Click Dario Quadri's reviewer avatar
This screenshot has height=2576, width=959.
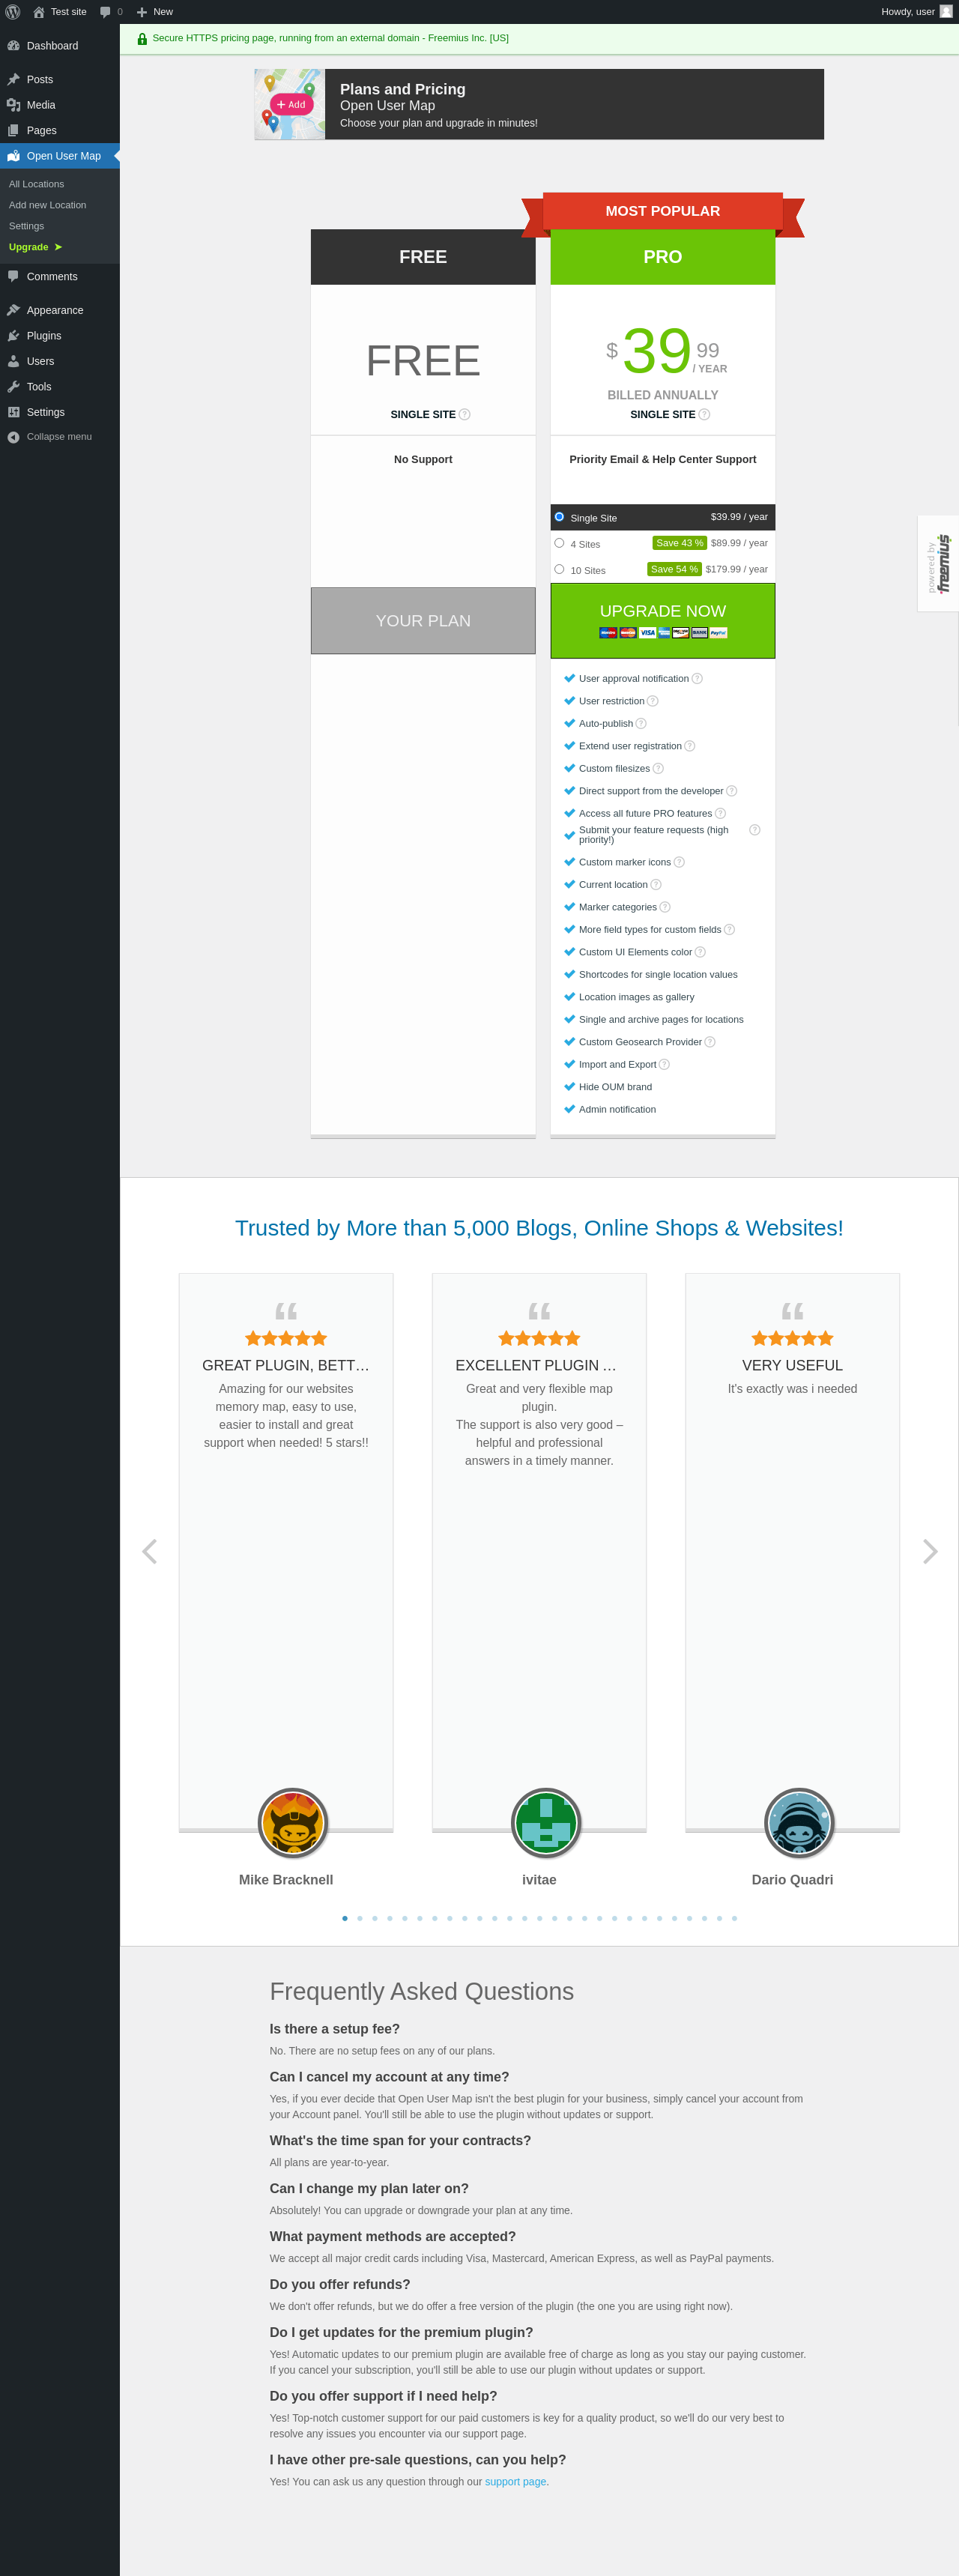click(799, 1822)
